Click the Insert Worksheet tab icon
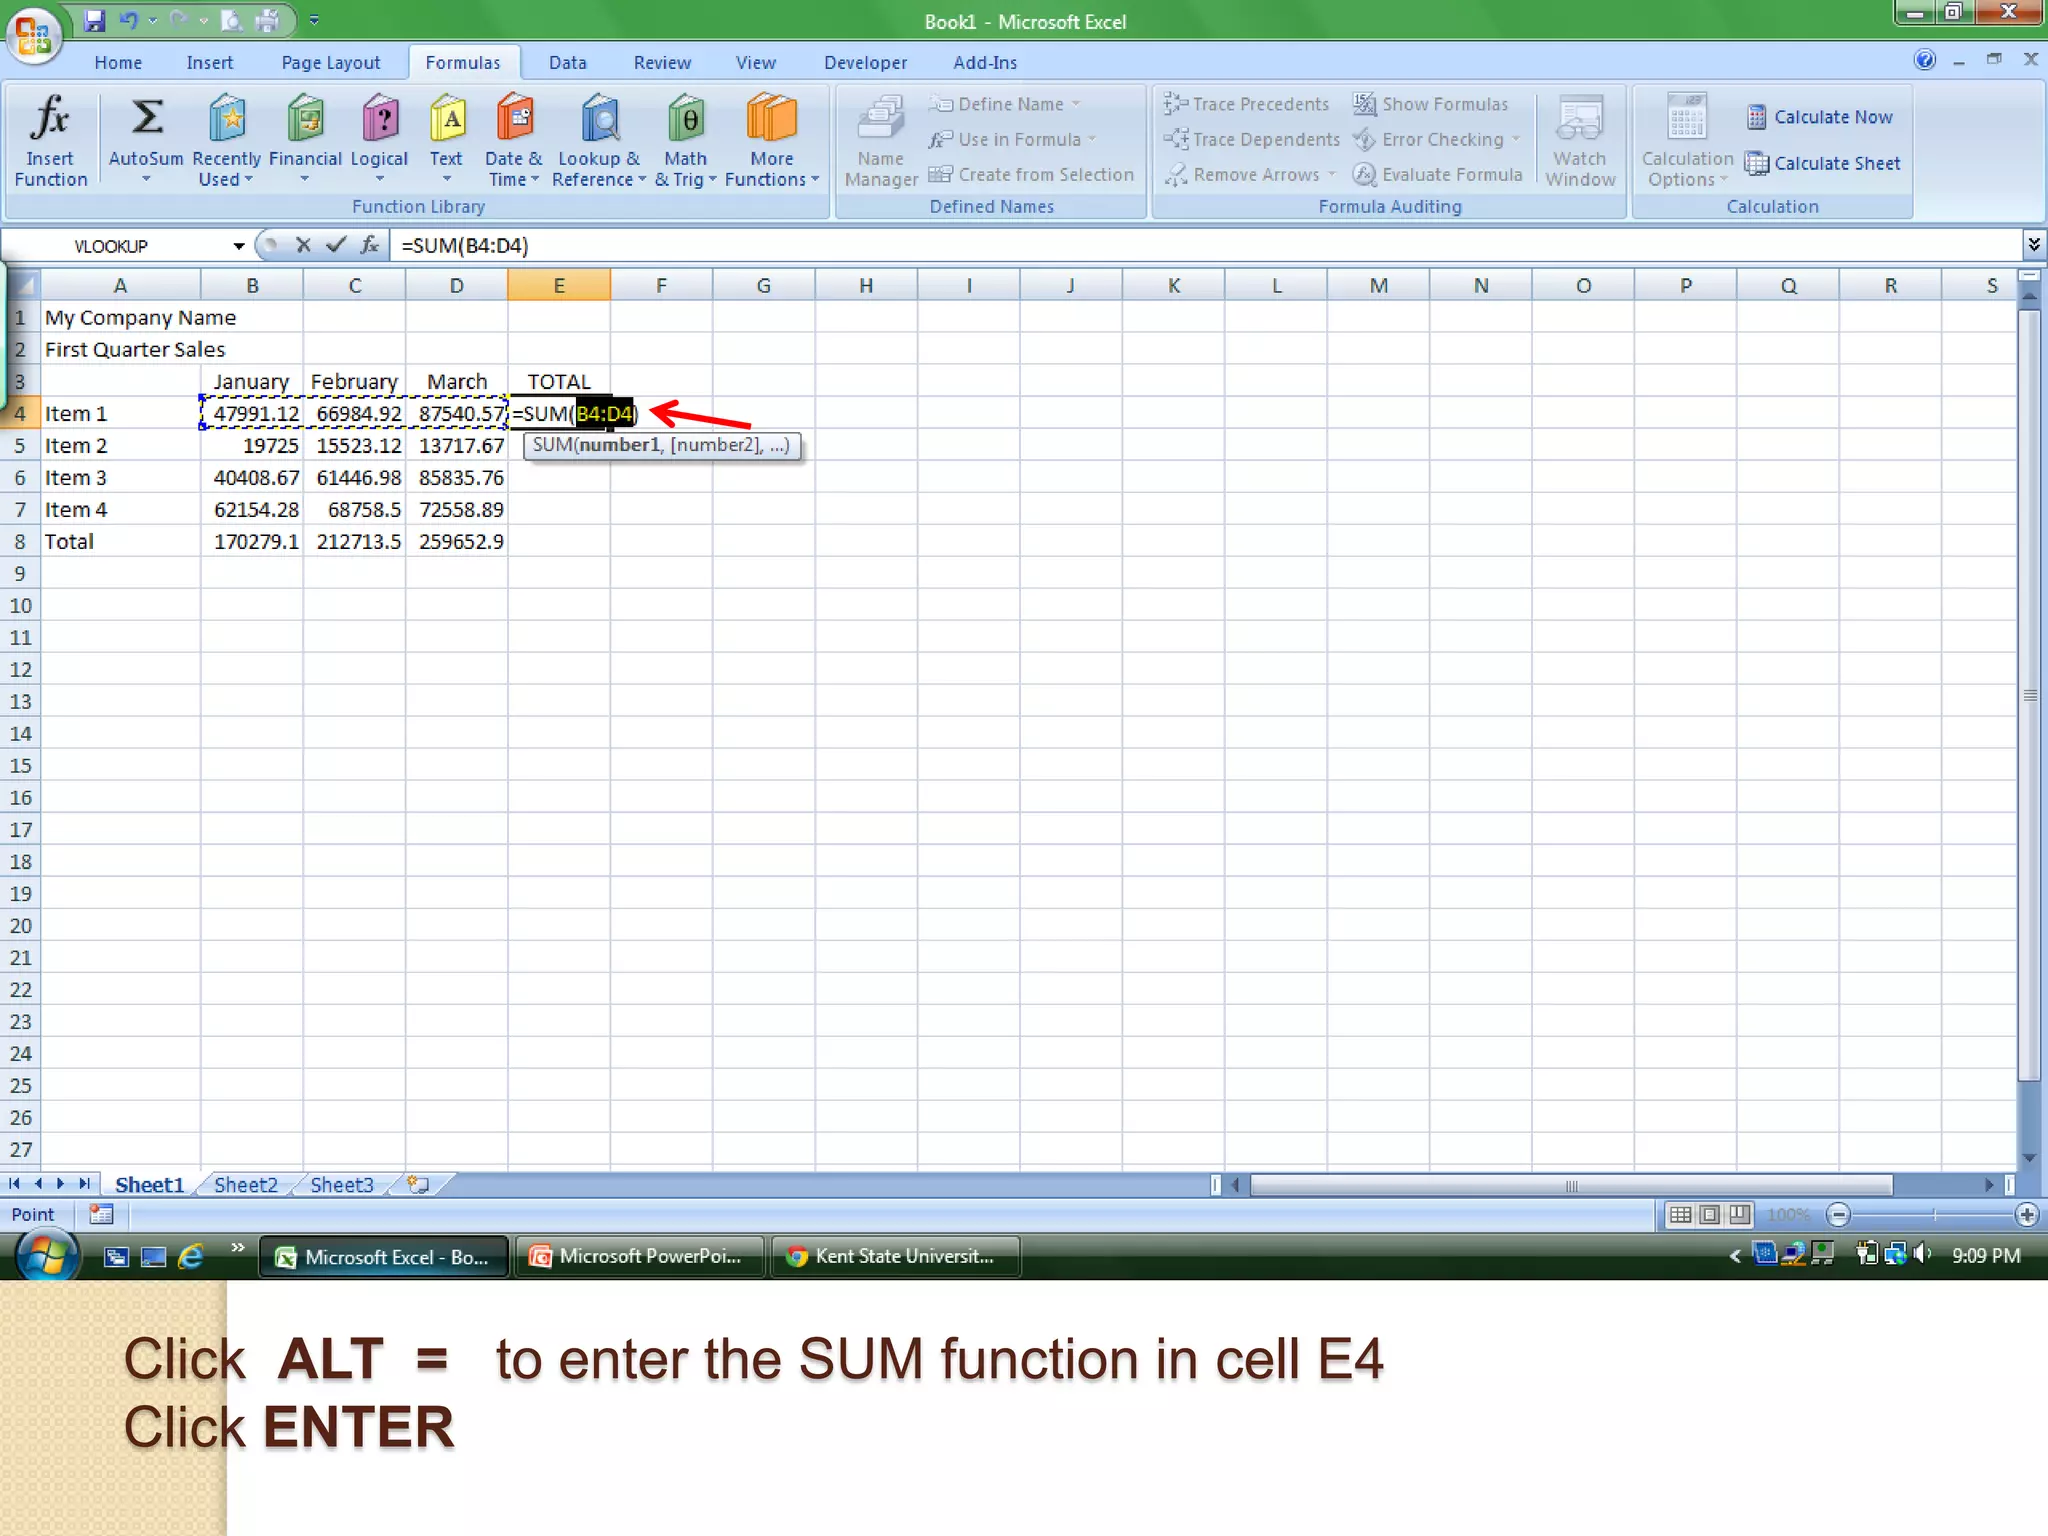Screen dimensions: 2048x1536 coord(418,1185)
